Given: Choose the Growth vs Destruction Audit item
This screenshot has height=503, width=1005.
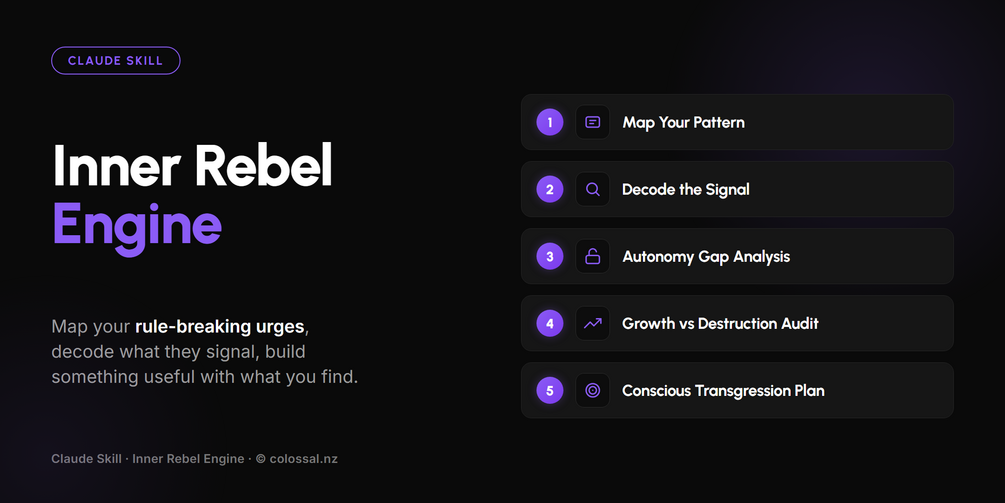Looking at the screenshot, I should (x=737, y=323).
